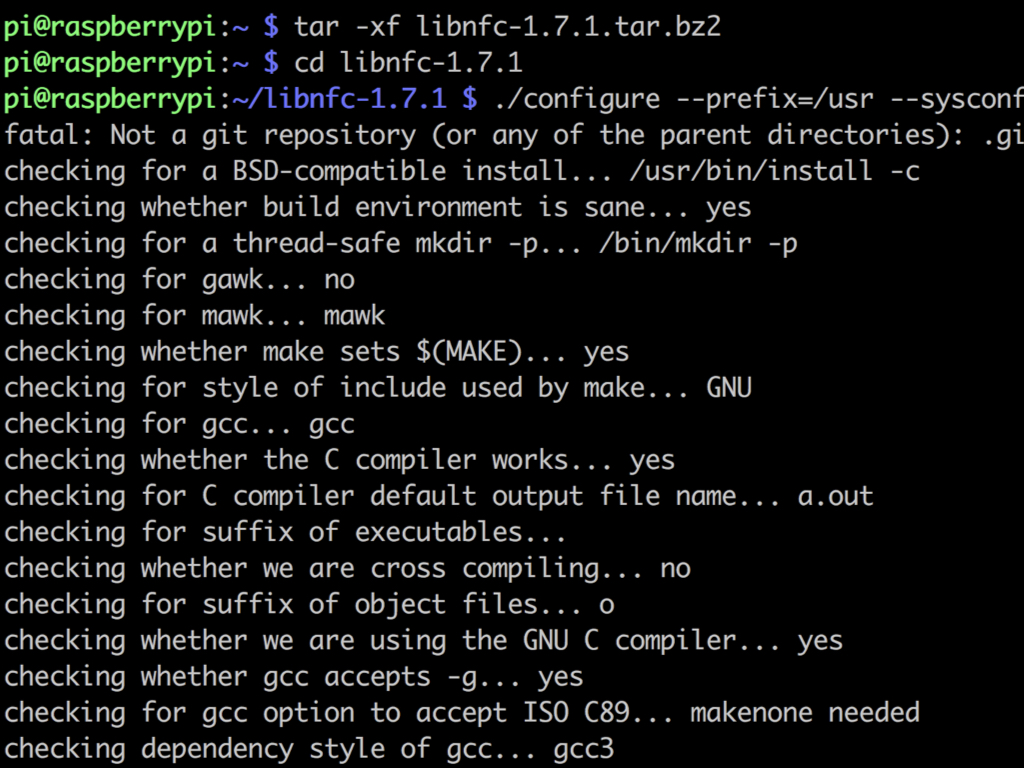Click the default output file name a.out line
The image size is (1024, 768).
click(438, 496)
